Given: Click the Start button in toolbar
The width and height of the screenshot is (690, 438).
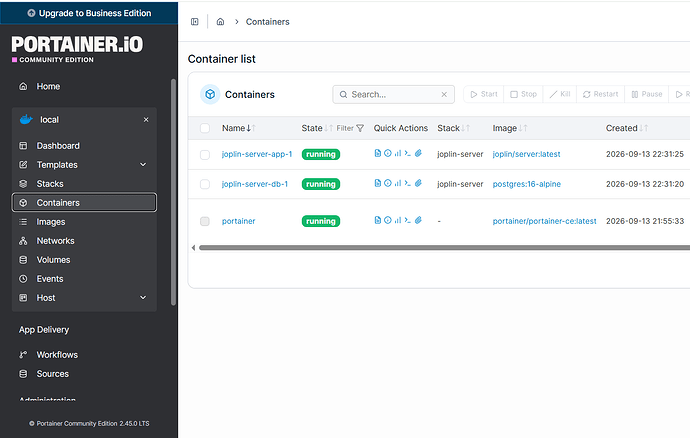Looking at the screenshot, I should tap(484, 94).
